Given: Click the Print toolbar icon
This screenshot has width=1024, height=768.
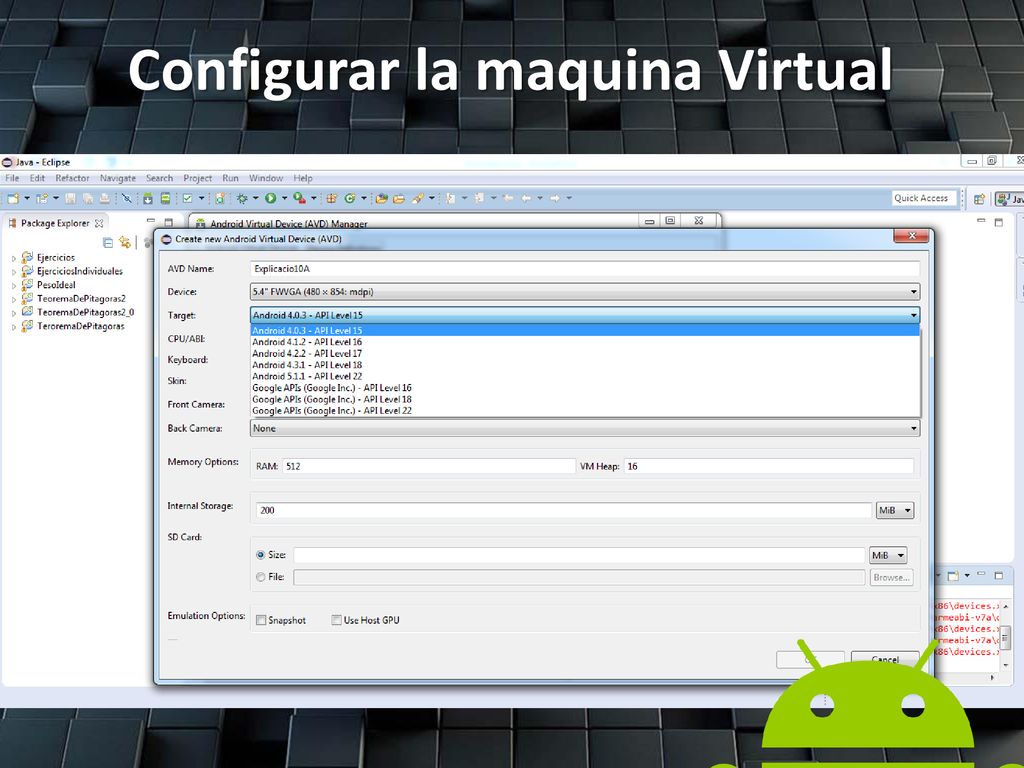Looking at the screenshot, I should tap(104, 198).
